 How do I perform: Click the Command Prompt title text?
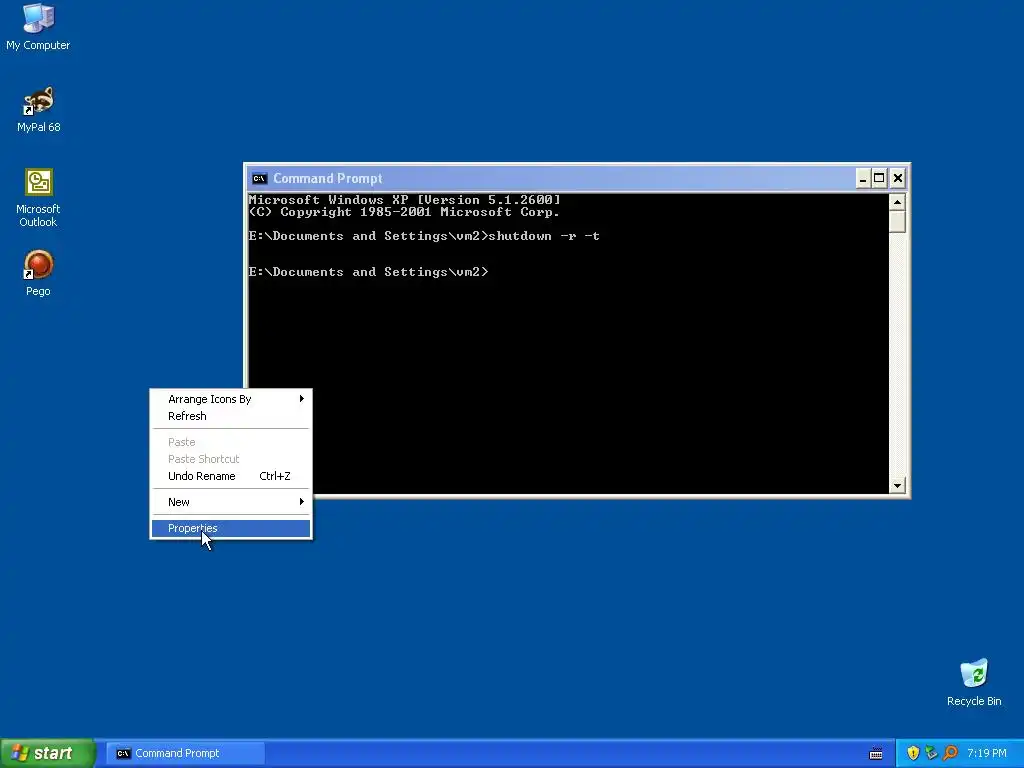pyautogui.click(x=327, y=178)
